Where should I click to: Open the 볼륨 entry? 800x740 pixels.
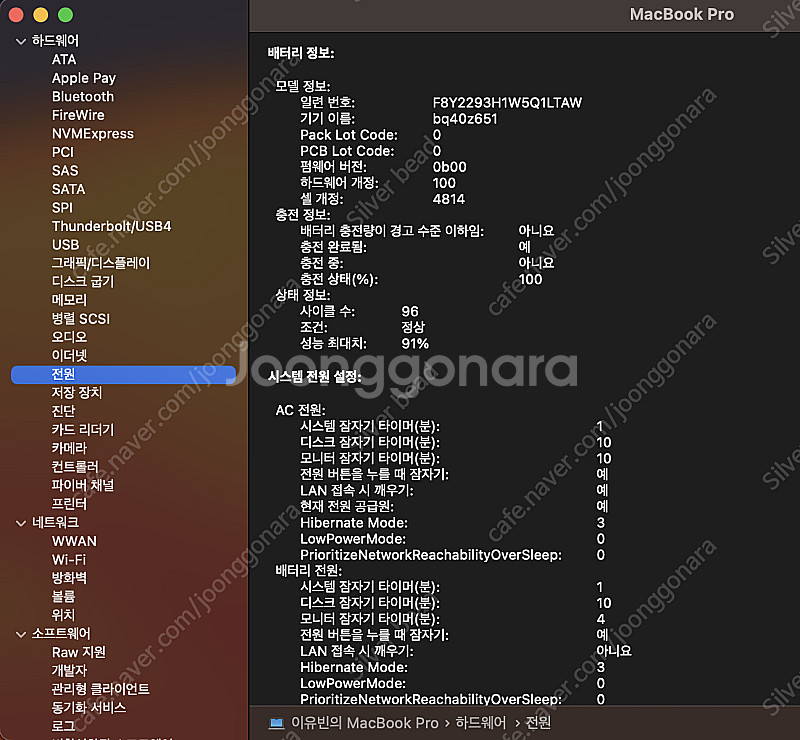click(x=63, y=597)
